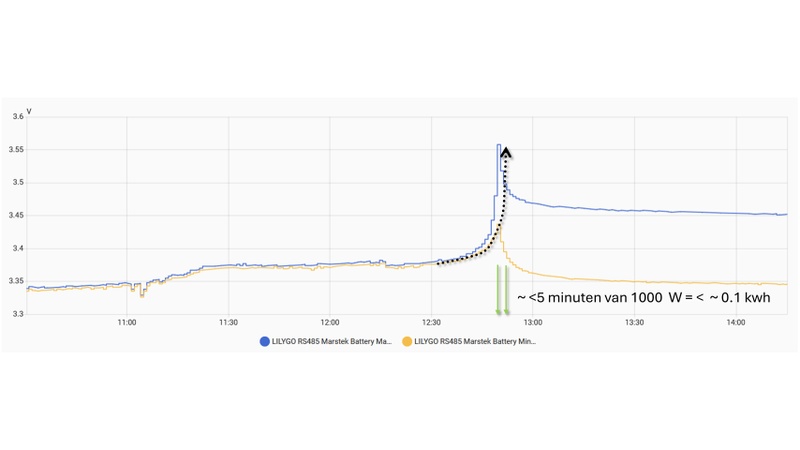Click the black dotted arrowhead at the peak
800x450 pixels.
click(x=506, y=153)
